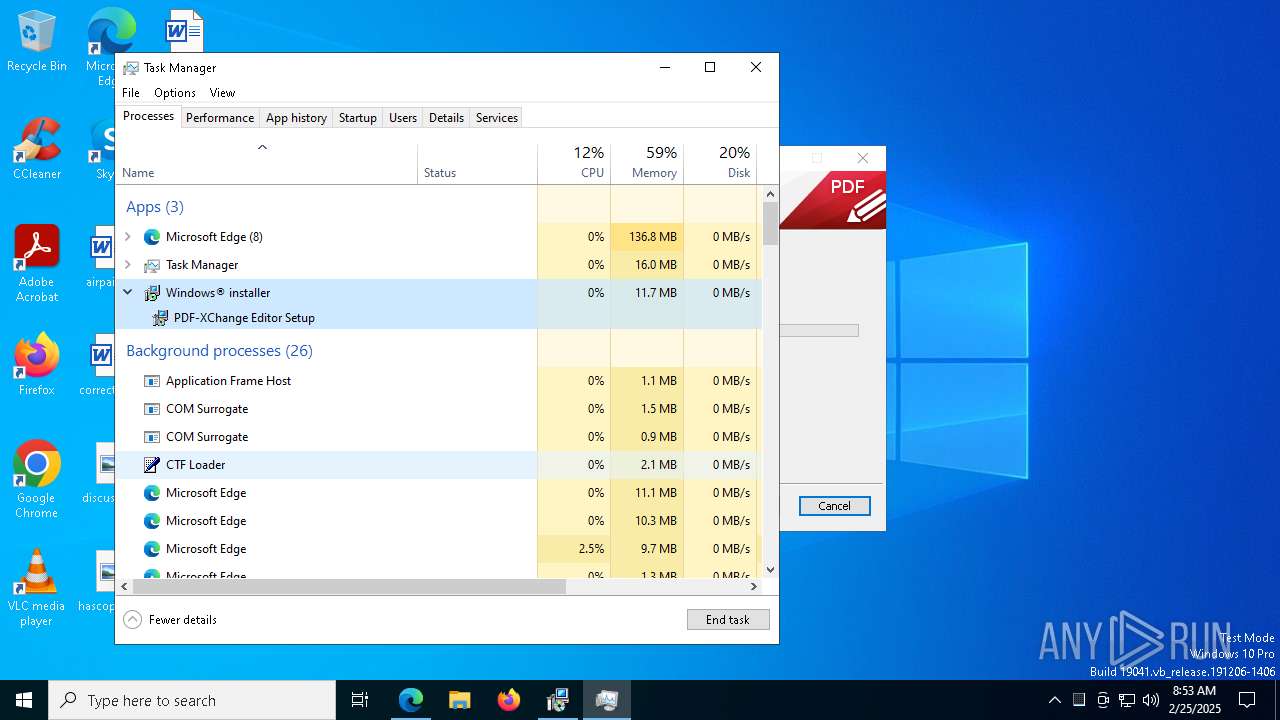Viewport: 1280px width, 720px height.
Task: Select Microsoft Edge row with 11.1 MB
Action: 438,493
